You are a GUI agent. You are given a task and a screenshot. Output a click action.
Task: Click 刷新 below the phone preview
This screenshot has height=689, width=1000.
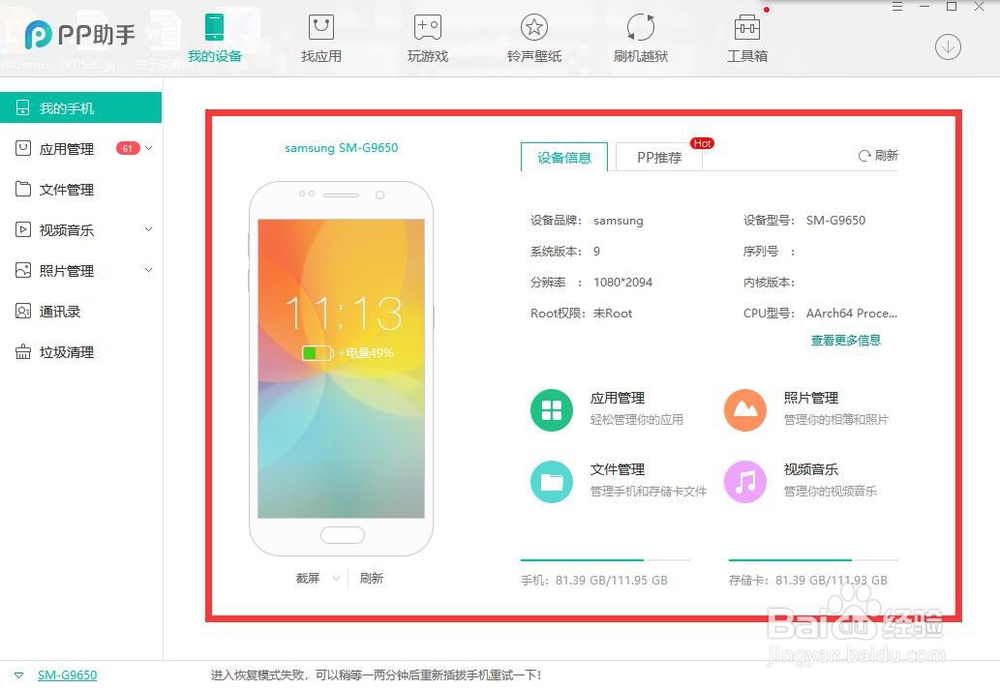tap(371, 578)
